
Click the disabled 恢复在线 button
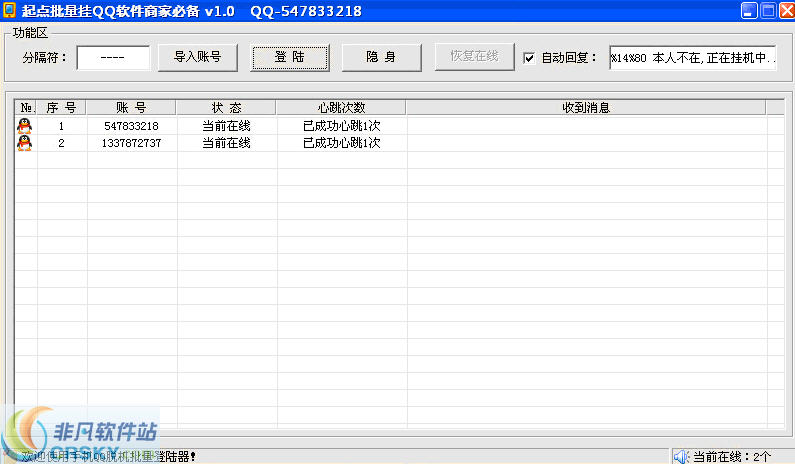coord(475,56)
